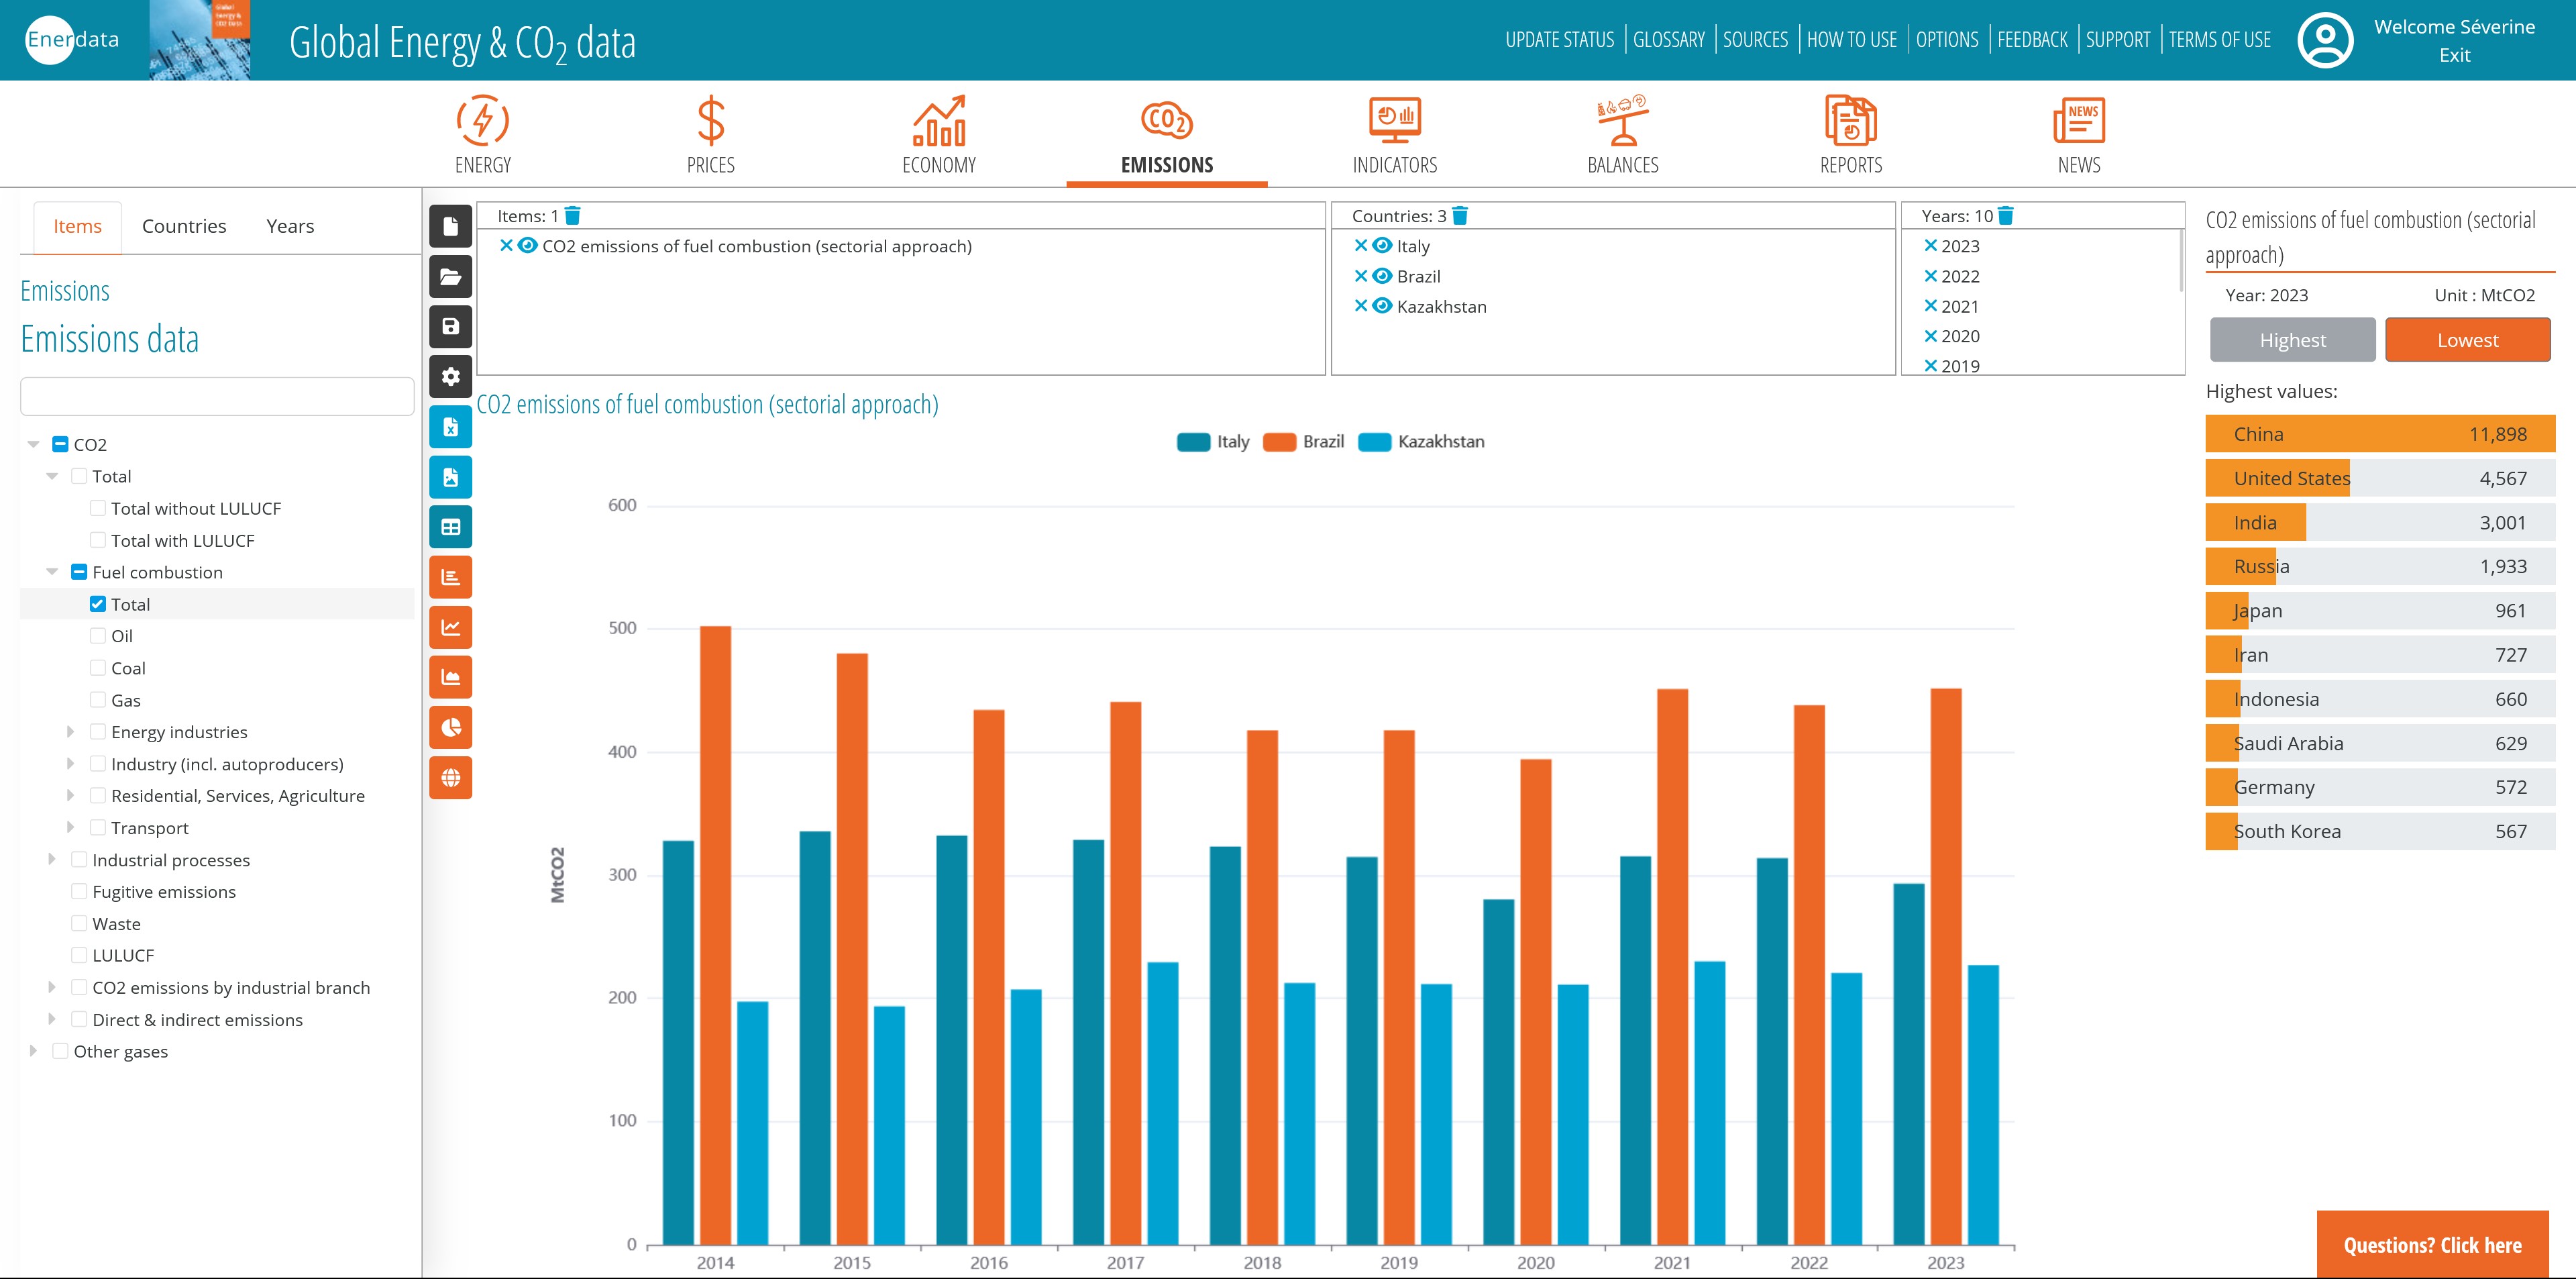Remove year 2021 from the selection

tap(1931, 306)
